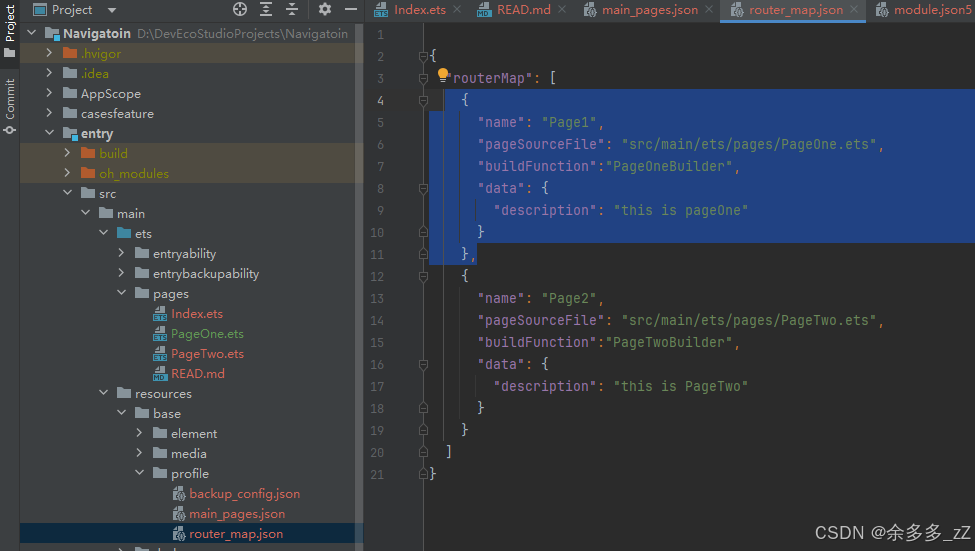This screenshot has width=975, height=551.
Task: Click the backup_config.json file icon
Action: click(179, 494)
